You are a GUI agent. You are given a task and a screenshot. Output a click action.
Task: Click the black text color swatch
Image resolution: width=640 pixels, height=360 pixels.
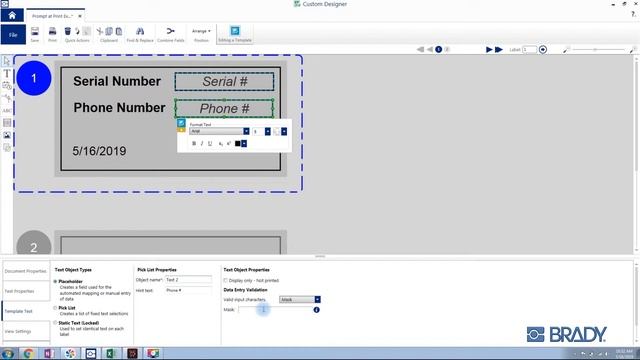tap(238, 143)
